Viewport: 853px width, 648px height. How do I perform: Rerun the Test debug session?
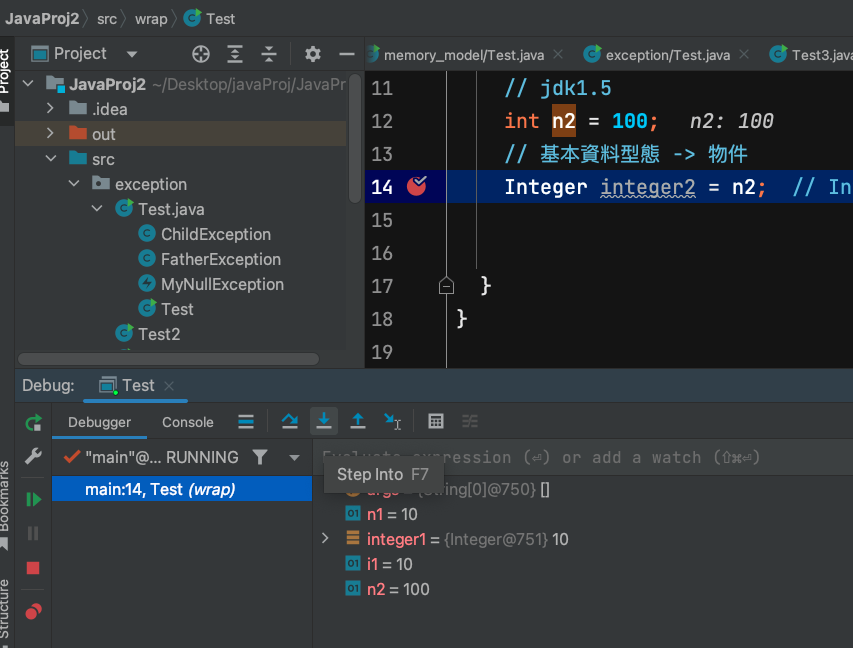(x=33, y=423)
